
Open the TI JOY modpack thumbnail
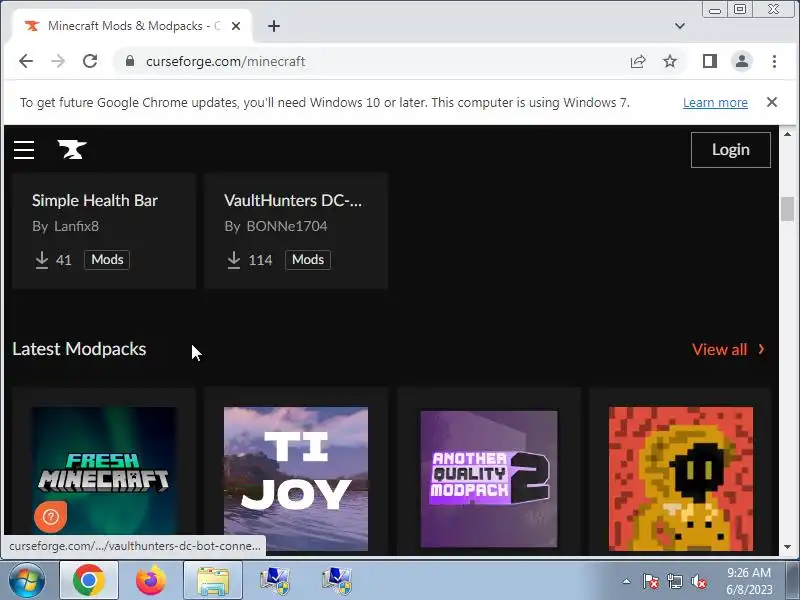[x=296, y=479]
